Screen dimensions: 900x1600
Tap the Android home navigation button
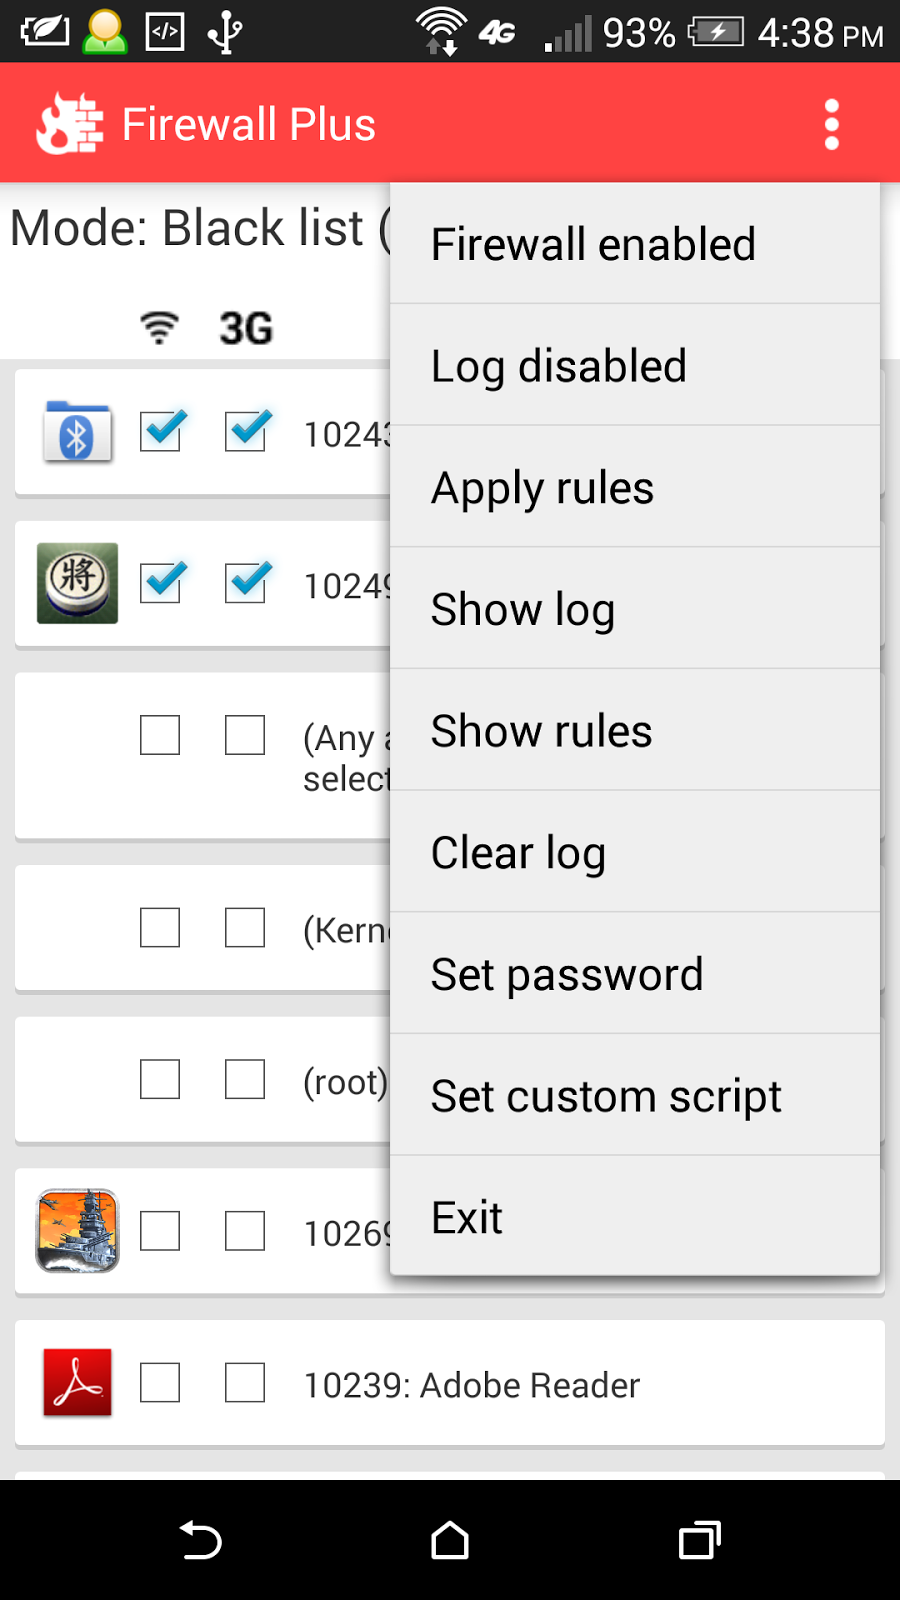(450, 1540)
